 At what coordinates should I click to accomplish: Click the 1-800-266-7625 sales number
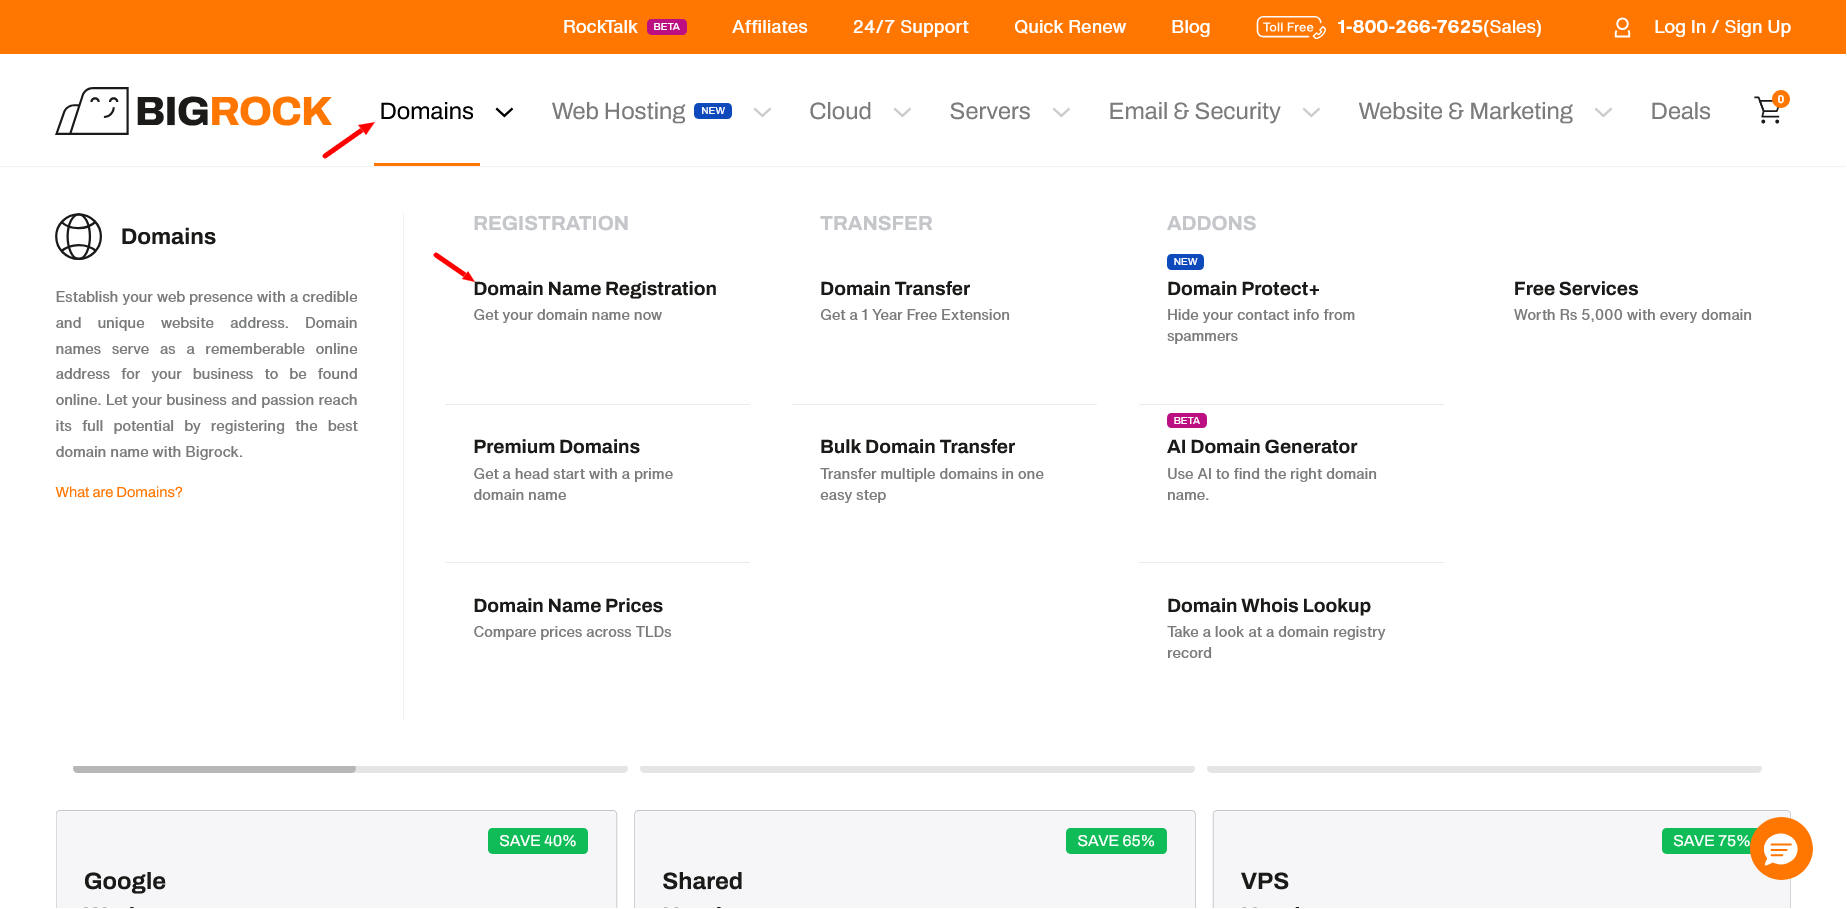(x=1439, y=27)
